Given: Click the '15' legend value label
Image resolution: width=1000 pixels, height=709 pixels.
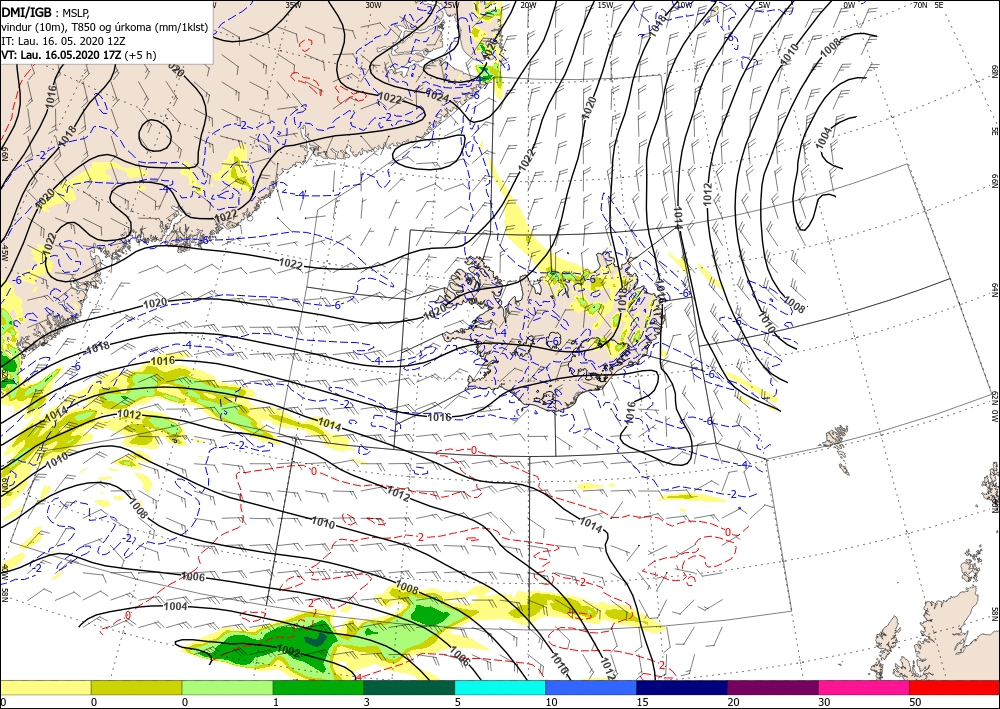Looking at the screenshot, I should coord(644,702).
